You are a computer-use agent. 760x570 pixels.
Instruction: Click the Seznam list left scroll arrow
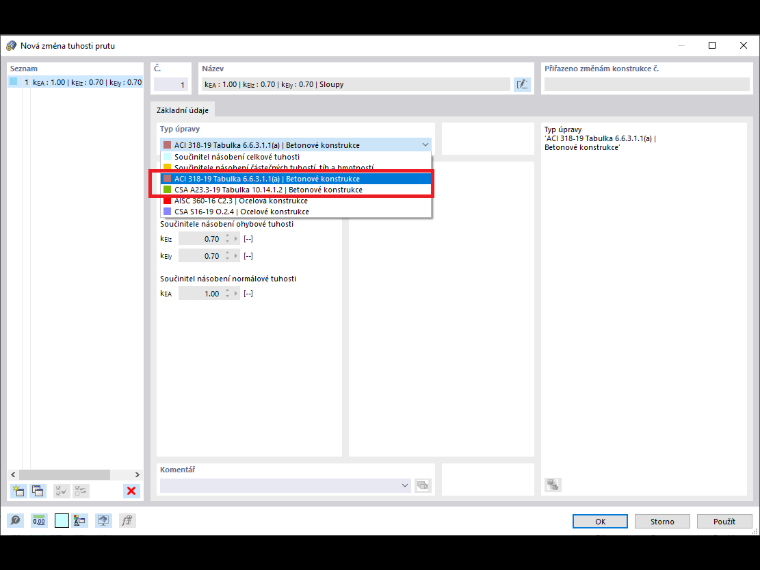tap(13, 475)
